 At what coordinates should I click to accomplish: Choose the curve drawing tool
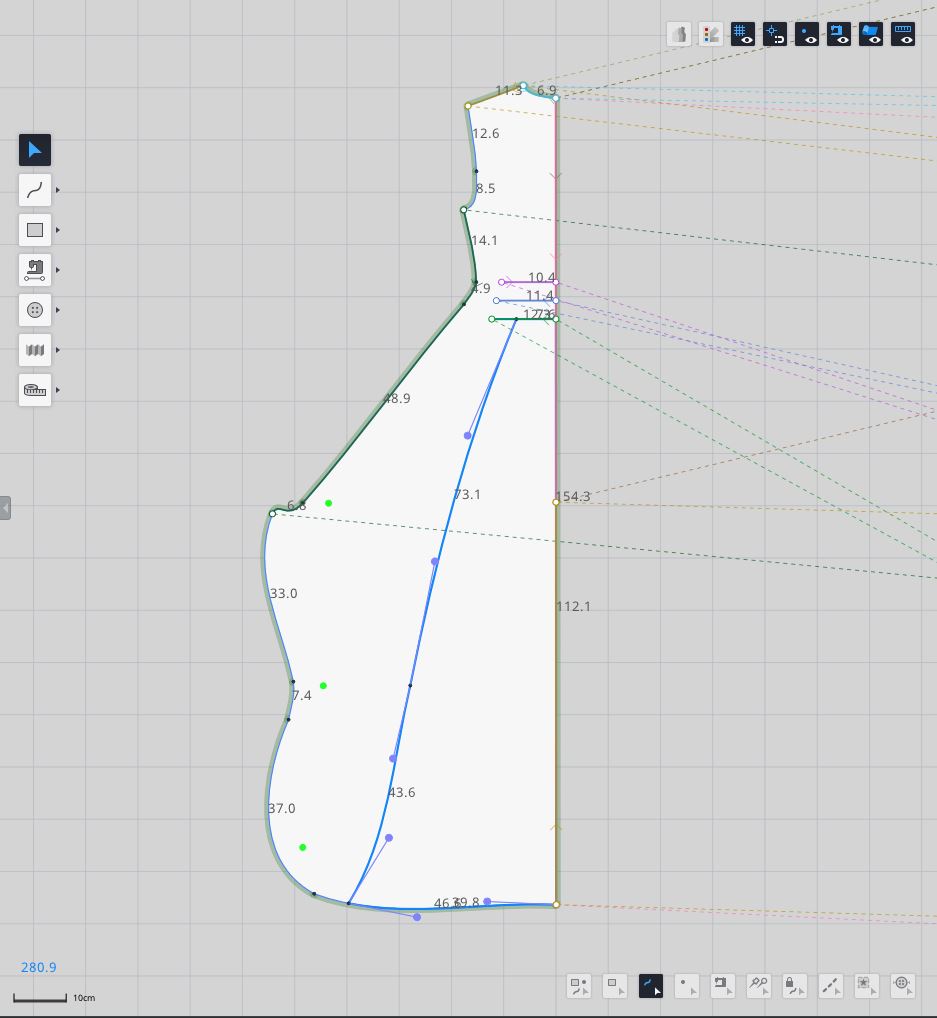35,190
